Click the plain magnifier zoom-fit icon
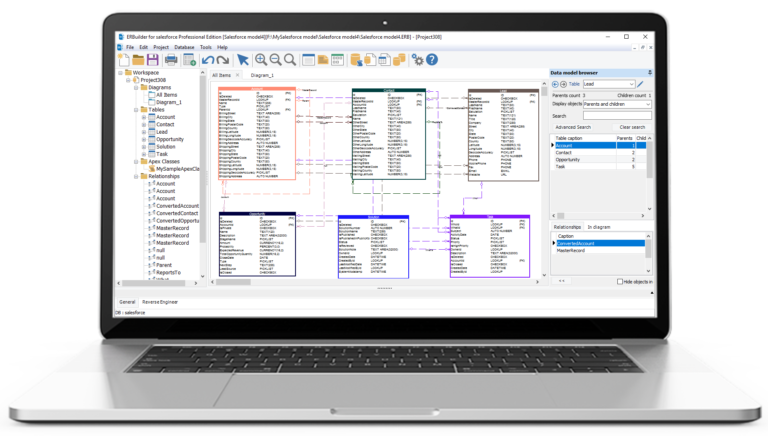The image size is (768, 436). click(x=290, y=60)
